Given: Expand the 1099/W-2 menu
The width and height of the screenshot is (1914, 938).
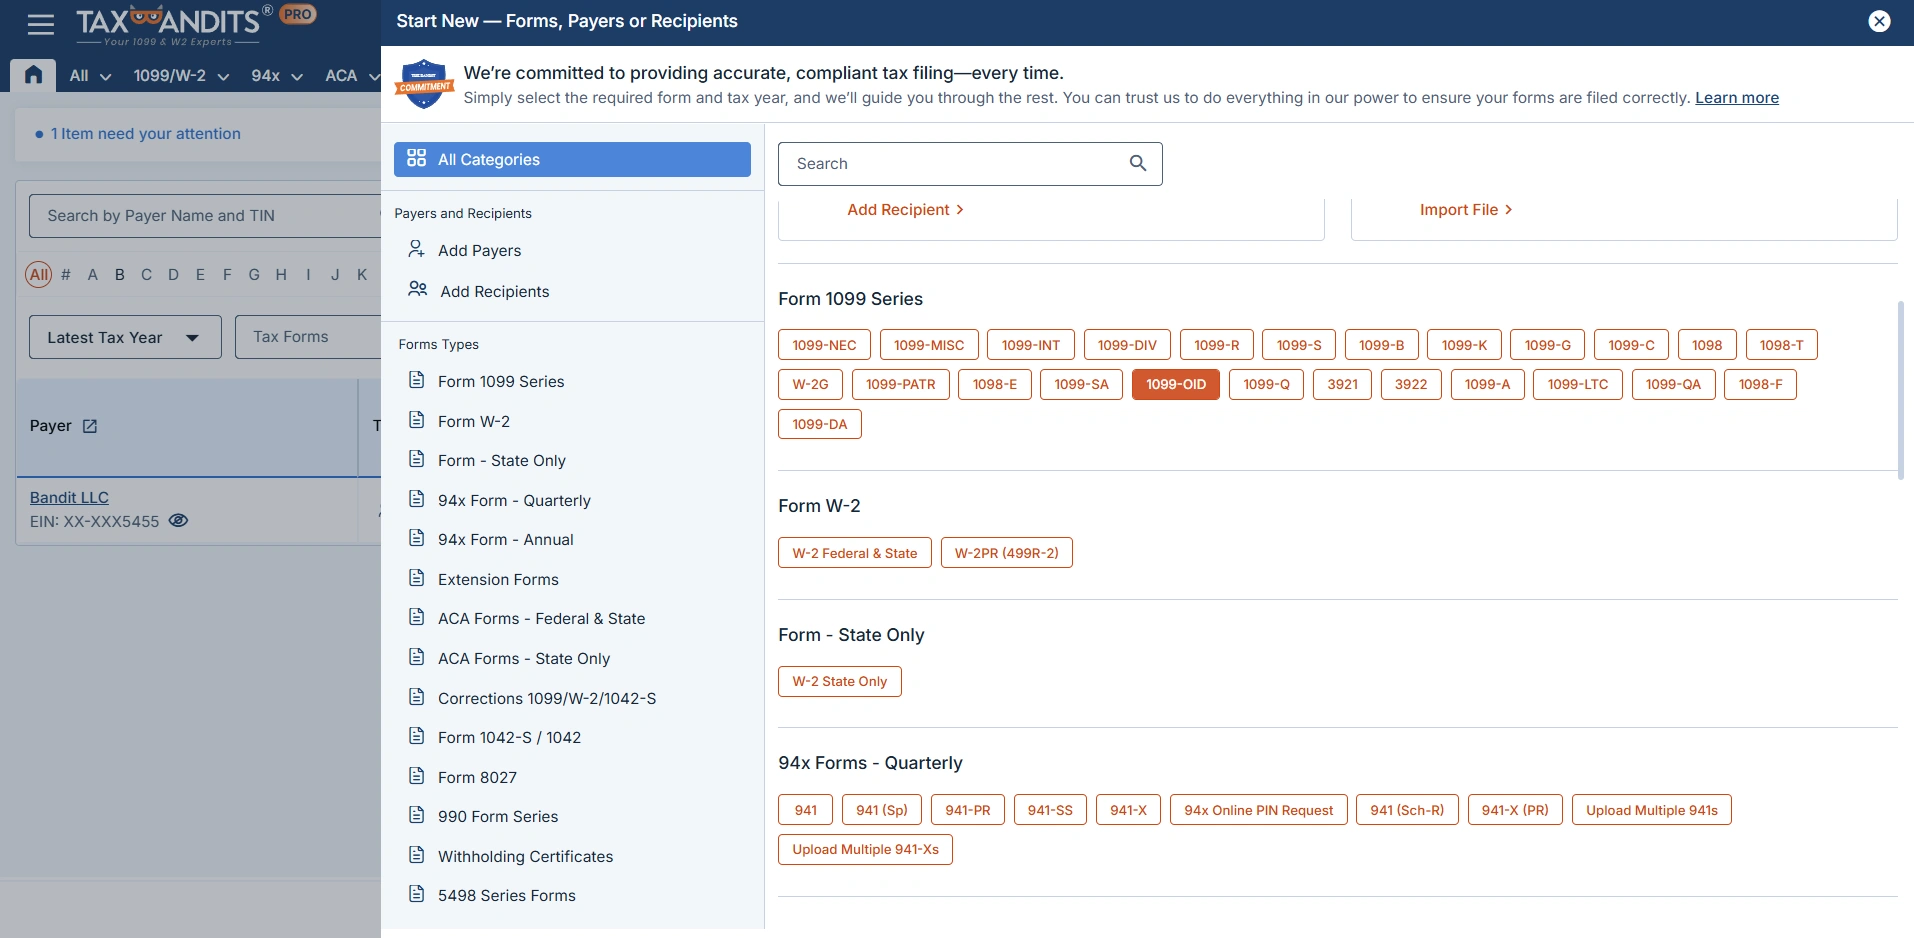Looking at the screenshot, I should point(181,76).
